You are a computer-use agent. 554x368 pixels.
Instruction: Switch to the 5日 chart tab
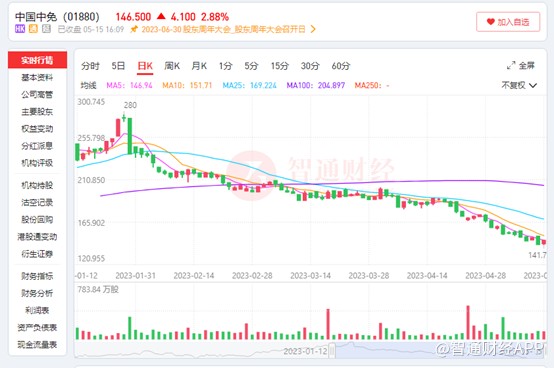point(118,66)
